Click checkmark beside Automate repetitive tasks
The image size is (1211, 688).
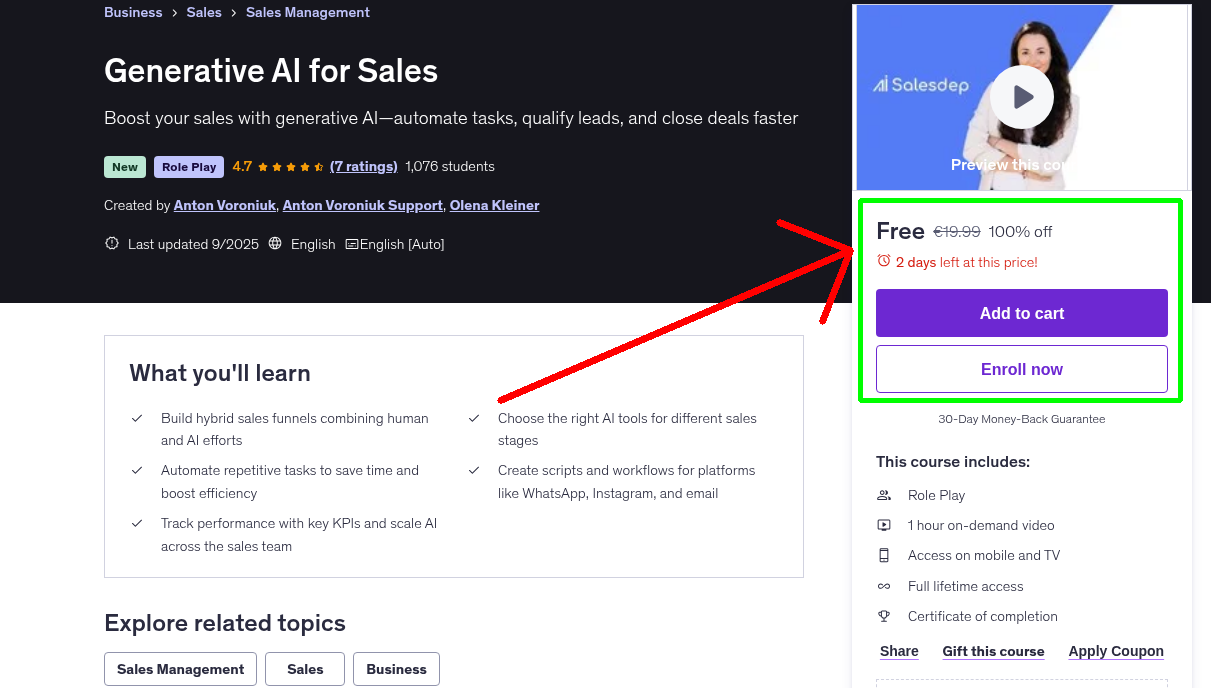click(137, 470)
